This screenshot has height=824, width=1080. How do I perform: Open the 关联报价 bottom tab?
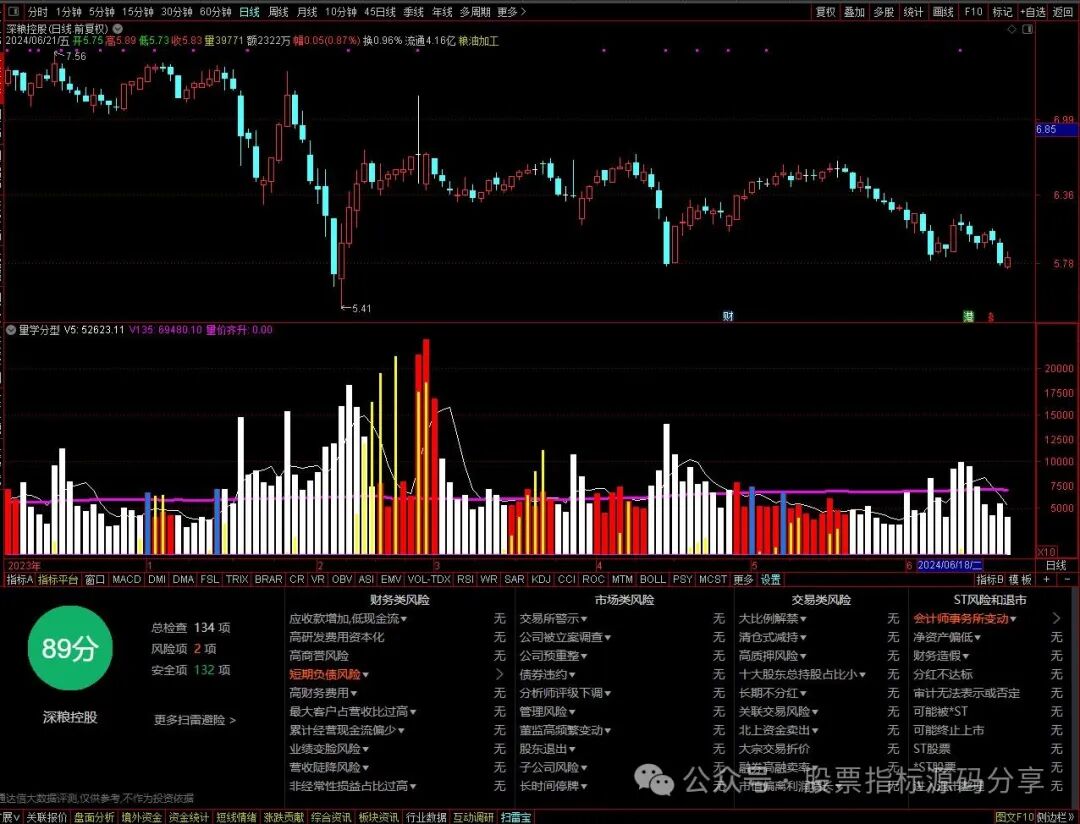(47, 817)
